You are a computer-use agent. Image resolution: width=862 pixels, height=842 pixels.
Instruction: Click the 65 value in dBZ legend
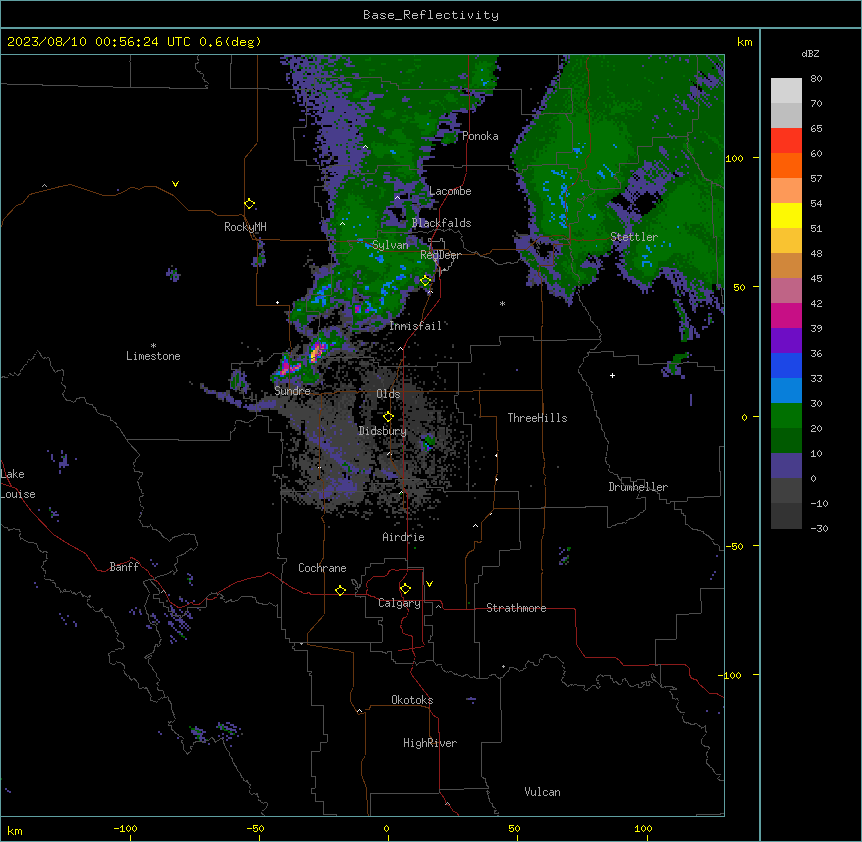click(x=816, y=129)
